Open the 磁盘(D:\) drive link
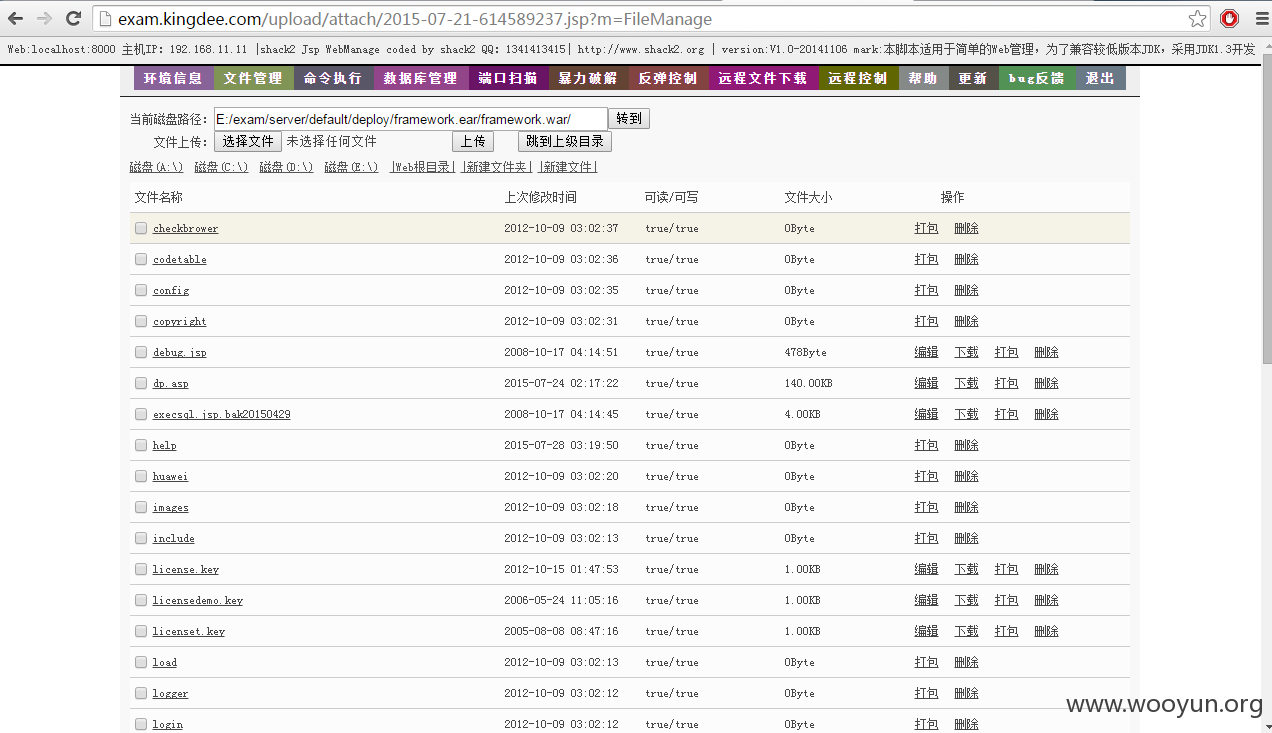1272x733 pixels. point(286,167)
